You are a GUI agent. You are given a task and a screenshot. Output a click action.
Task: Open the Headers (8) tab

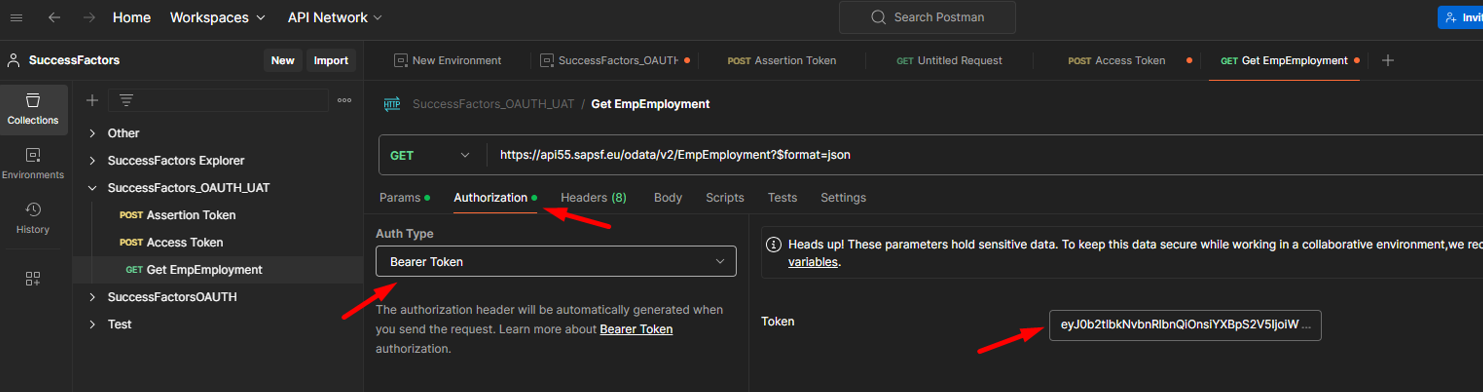593,198
